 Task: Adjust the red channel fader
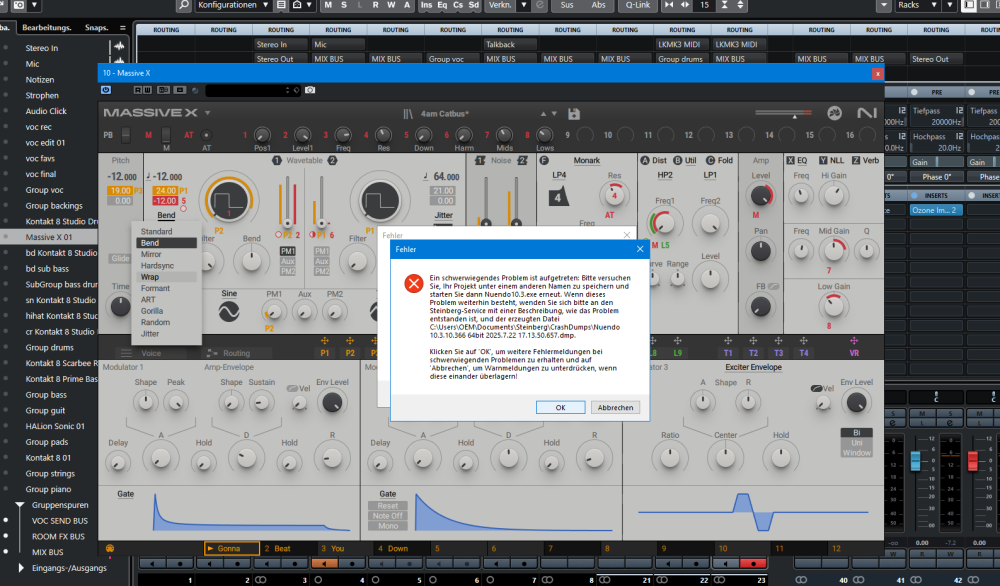point(973,460)
